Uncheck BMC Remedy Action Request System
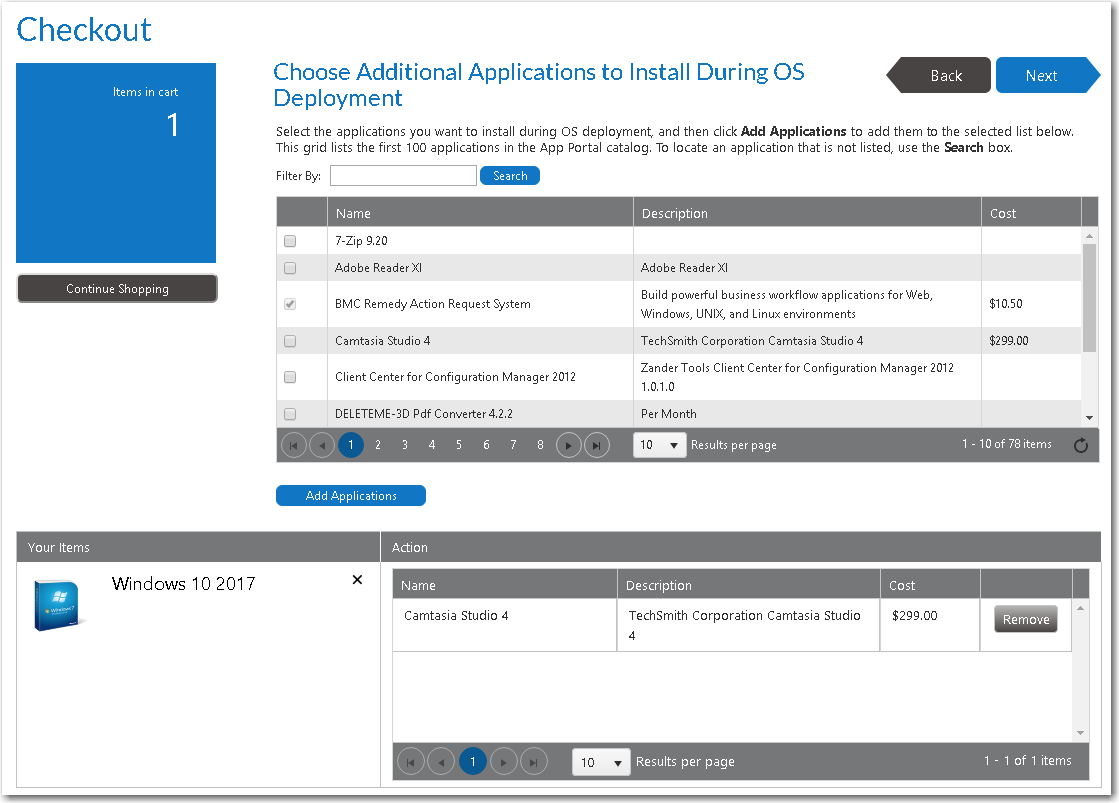The width and height of the screenshot is (1119, 803). click(291, 303)
